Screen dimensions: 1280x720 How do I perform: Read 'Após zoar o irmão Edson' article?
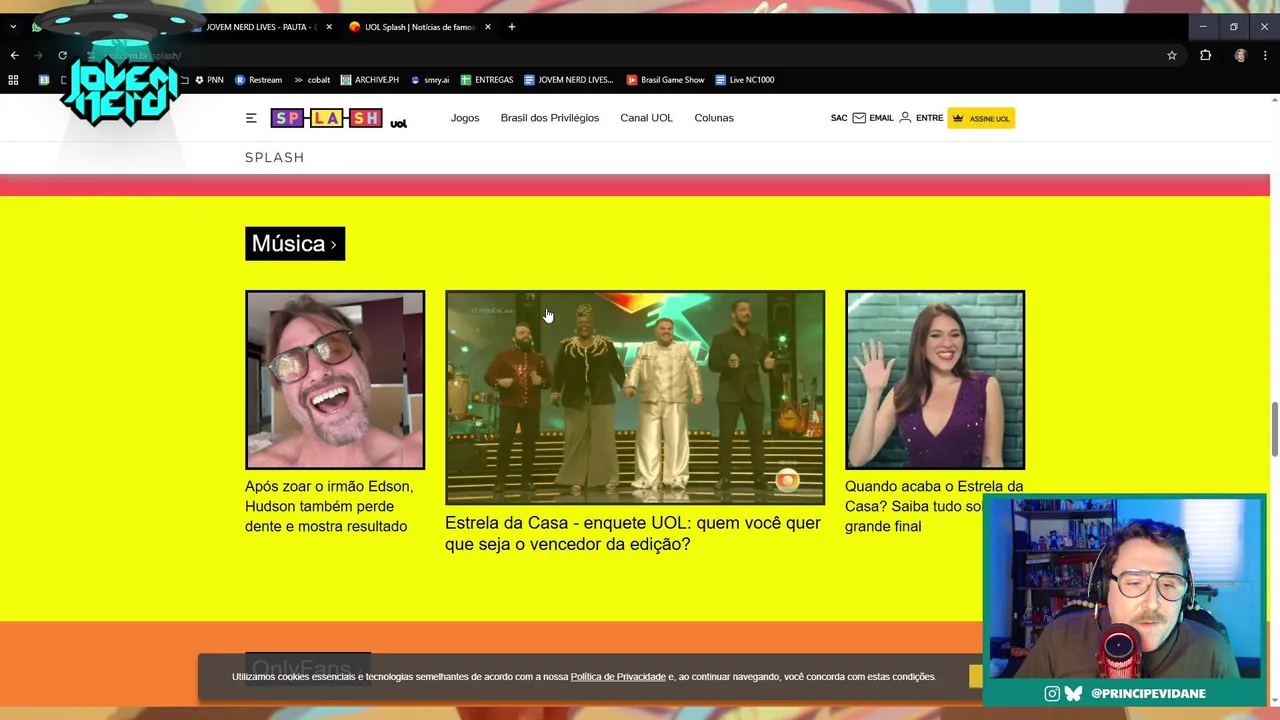[x=329, y=506]
